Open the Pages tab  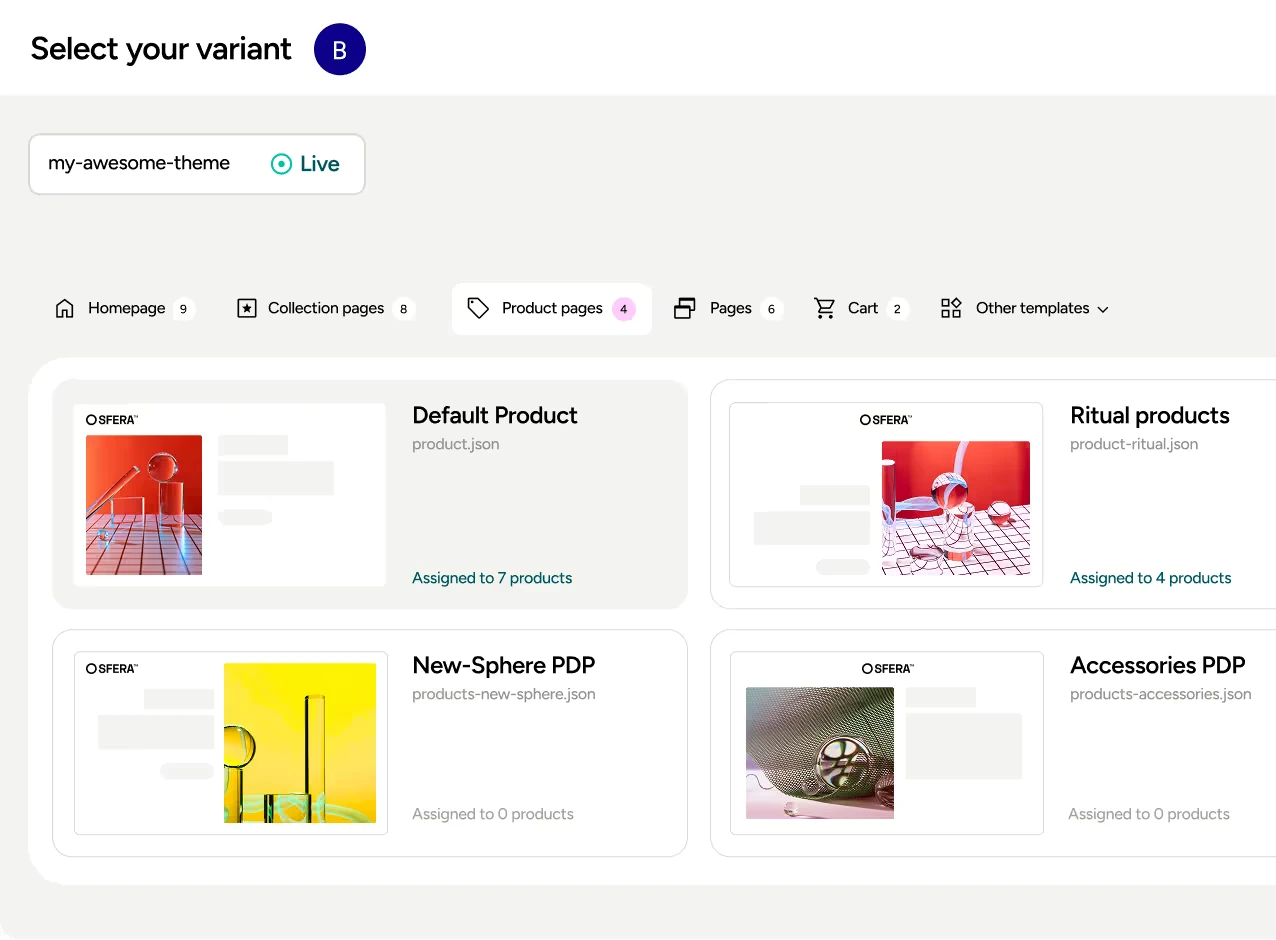(x=727, y=308)
